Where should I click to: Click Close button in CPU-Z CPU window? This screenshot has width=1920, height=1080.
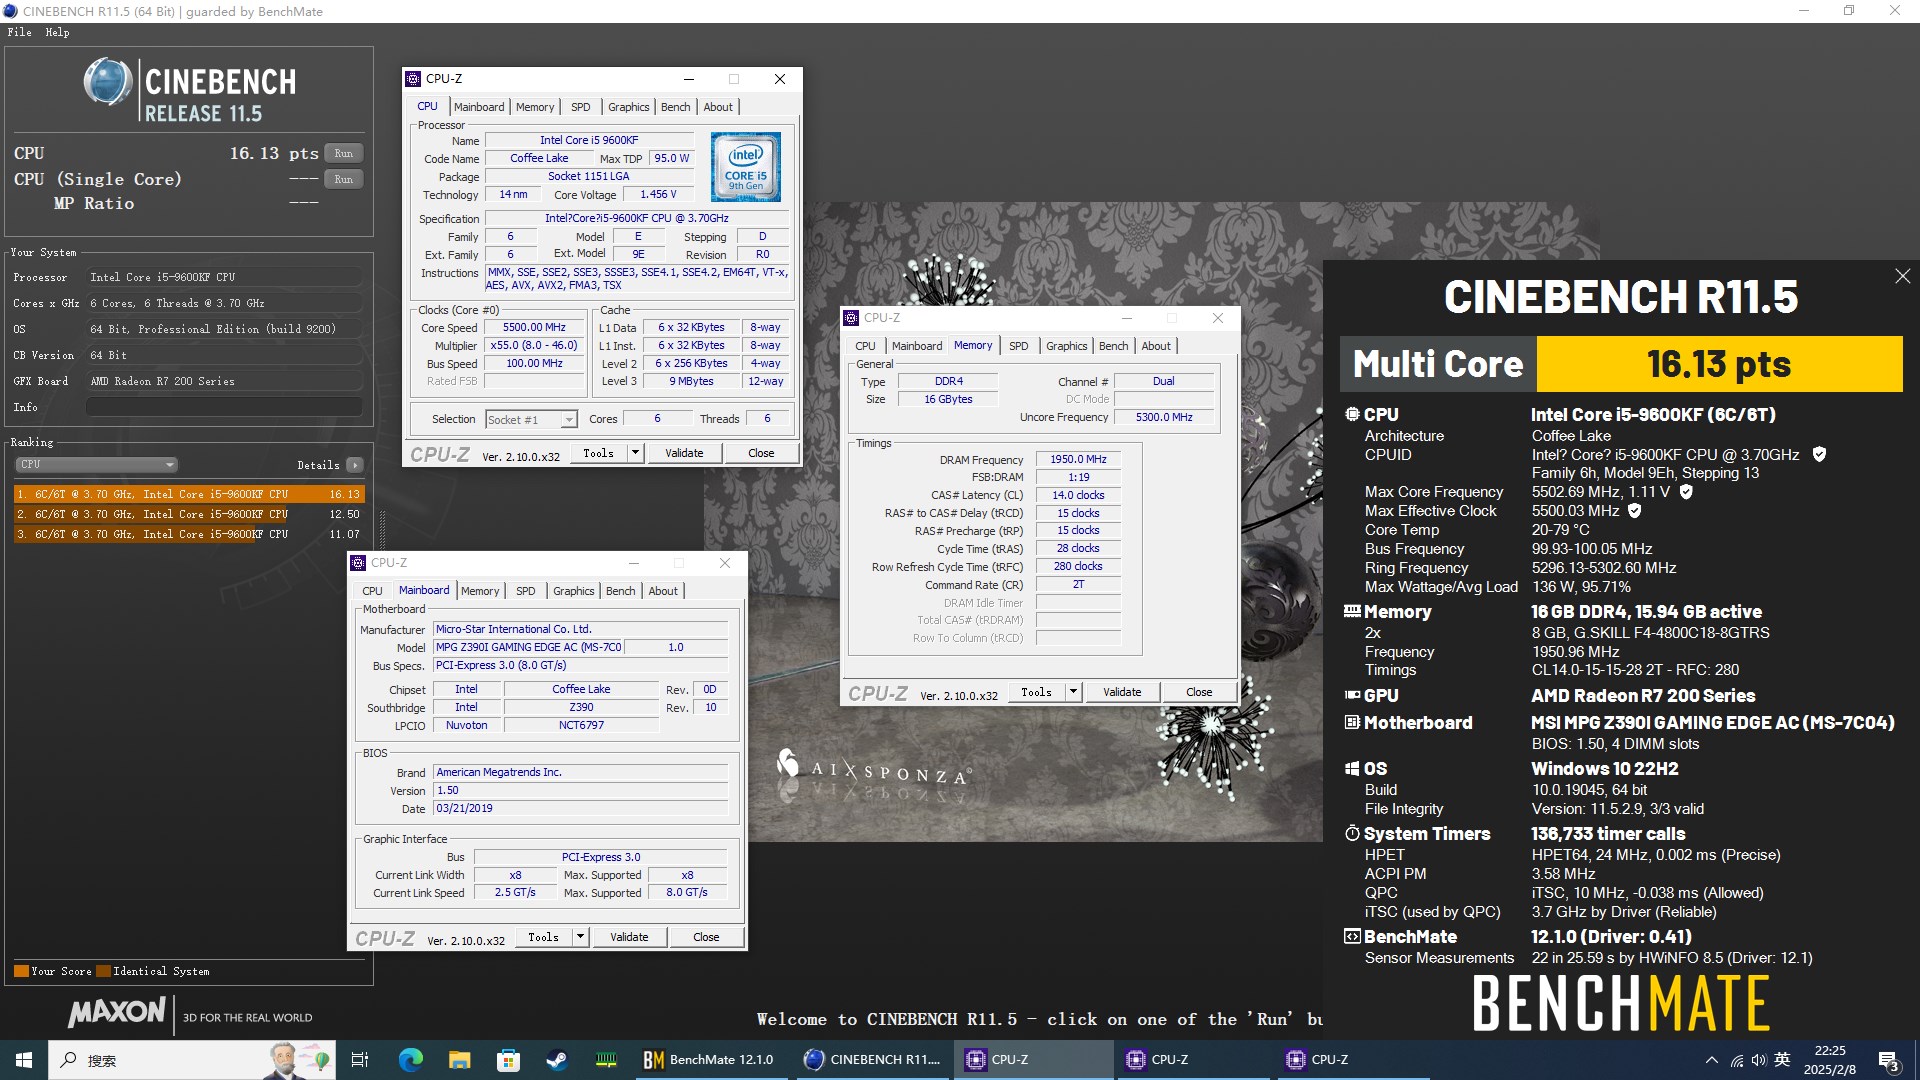pyautogui.click(x=761, y=453)
